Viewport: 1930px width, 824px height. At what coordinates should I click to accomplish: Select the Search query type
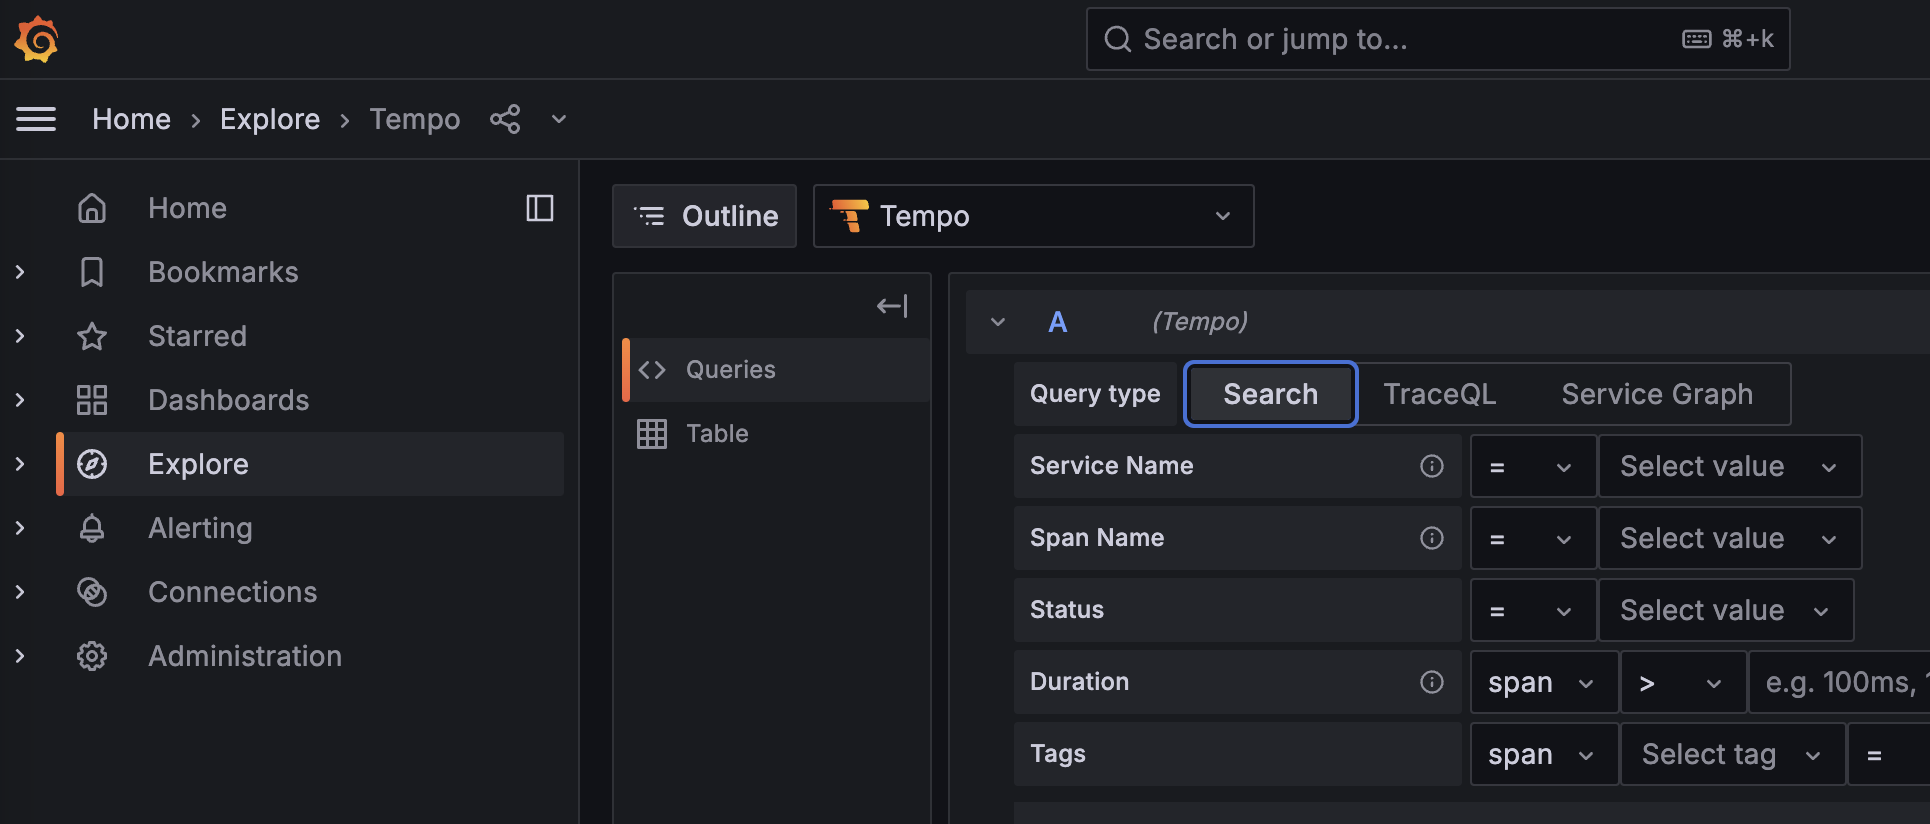tap(1270, 394)
